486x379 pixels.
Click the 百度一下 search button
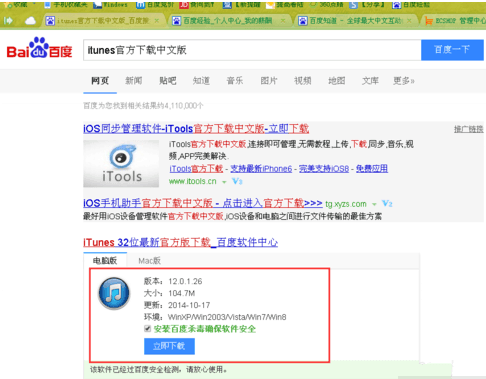(x=452, y=50)
